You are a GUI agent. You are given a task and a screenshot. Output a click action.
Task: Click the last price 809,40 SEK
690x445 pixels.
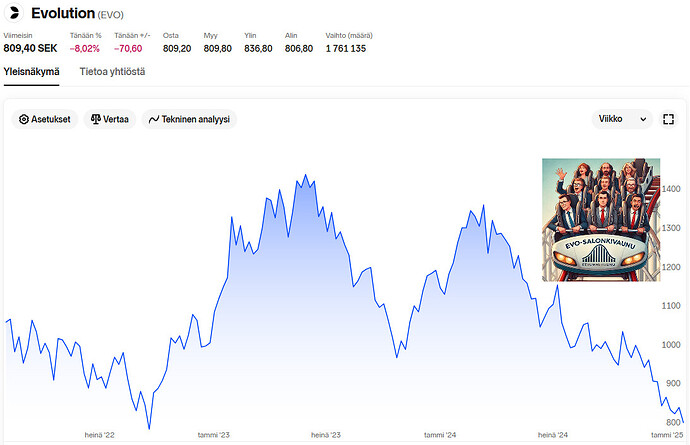click(31, 48)
